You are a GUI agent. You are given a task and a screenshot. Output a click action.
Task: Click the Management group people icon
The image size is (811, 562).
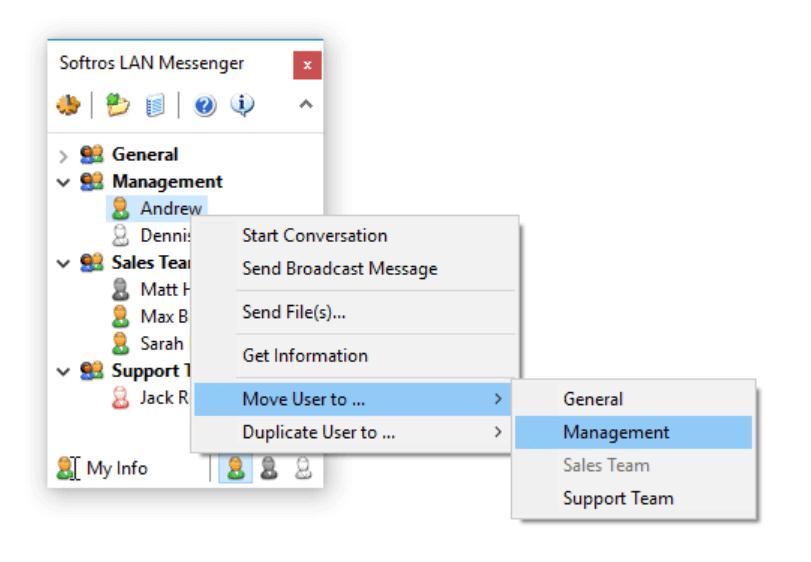[92, 181]
